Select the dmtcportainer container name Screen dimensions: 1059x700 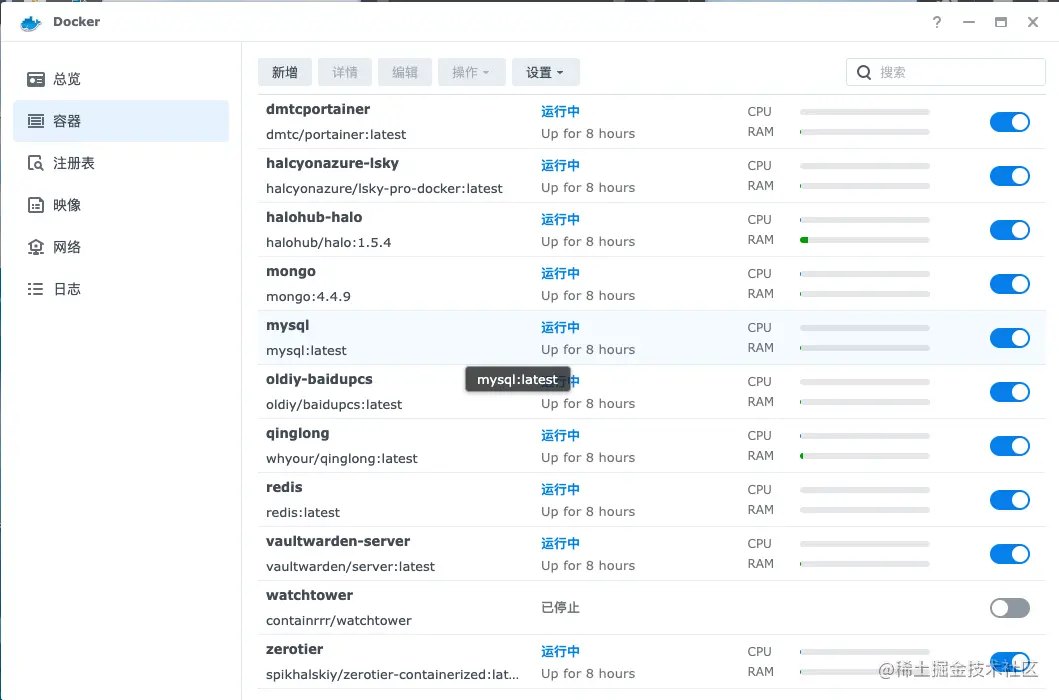pos(317,109)
